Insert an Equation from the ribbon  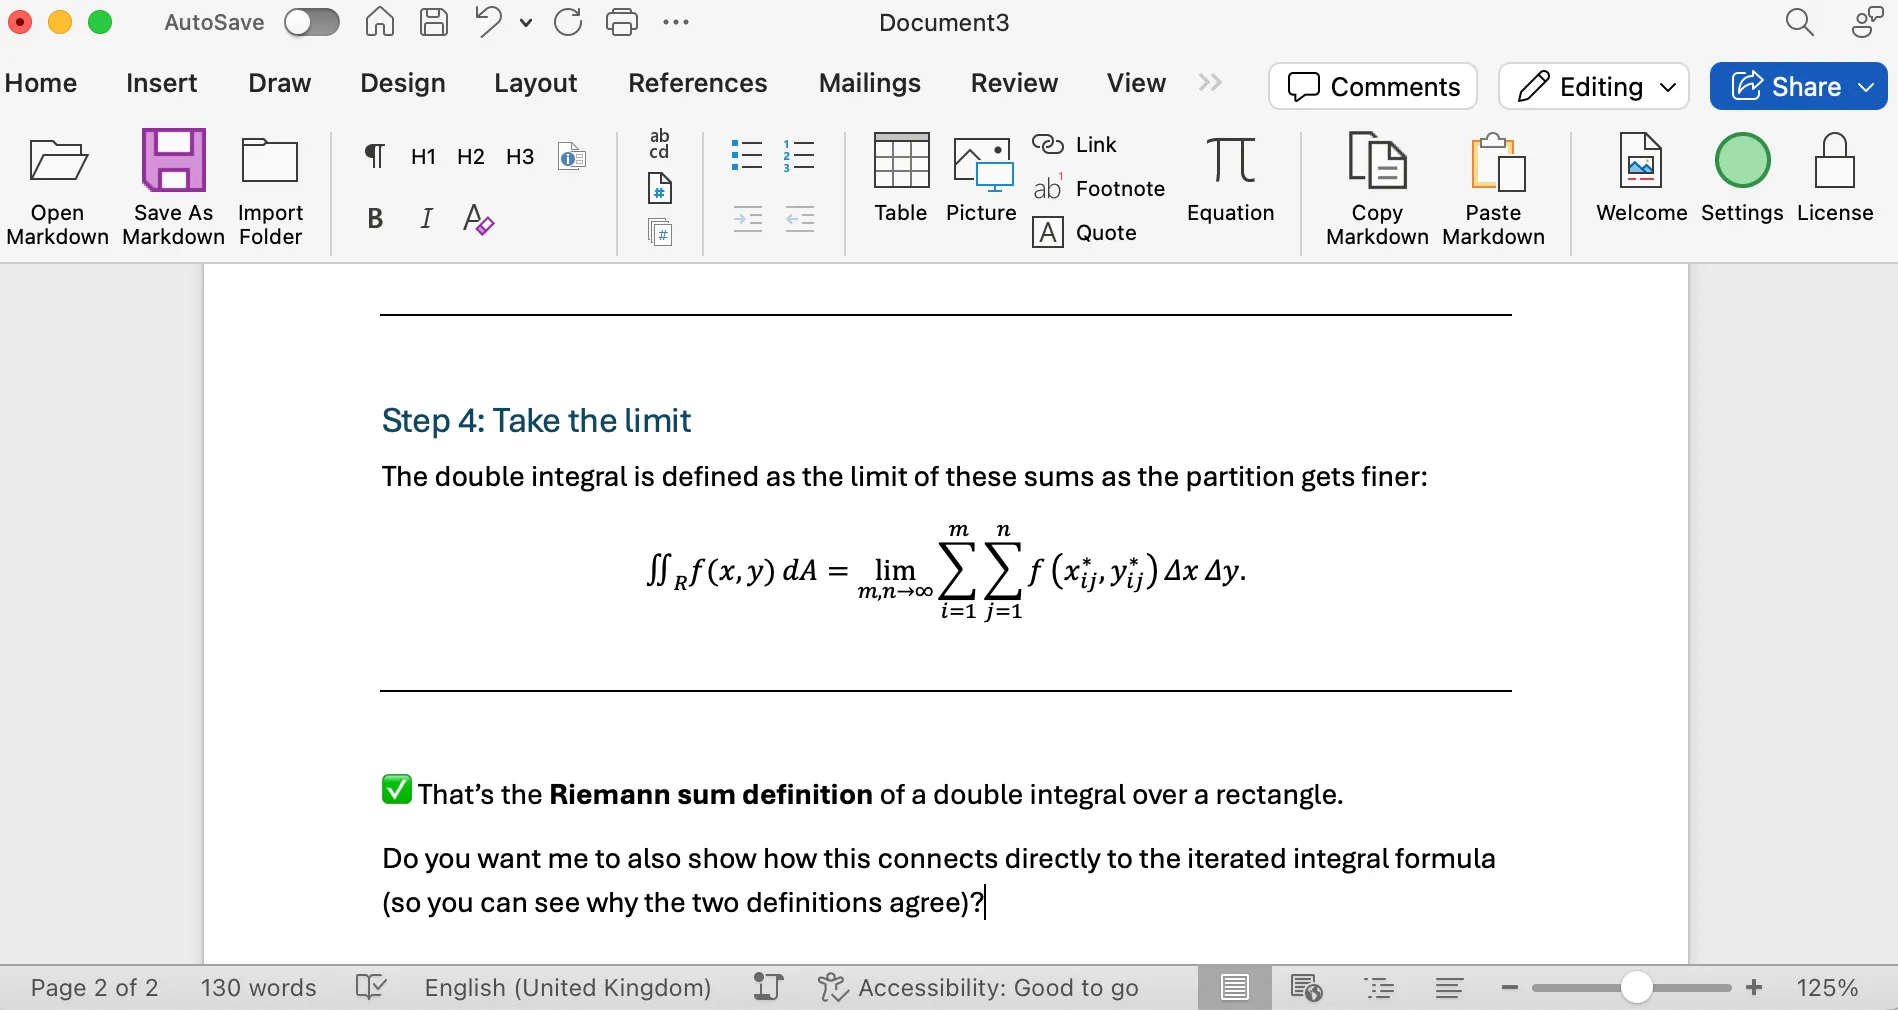1230,183
